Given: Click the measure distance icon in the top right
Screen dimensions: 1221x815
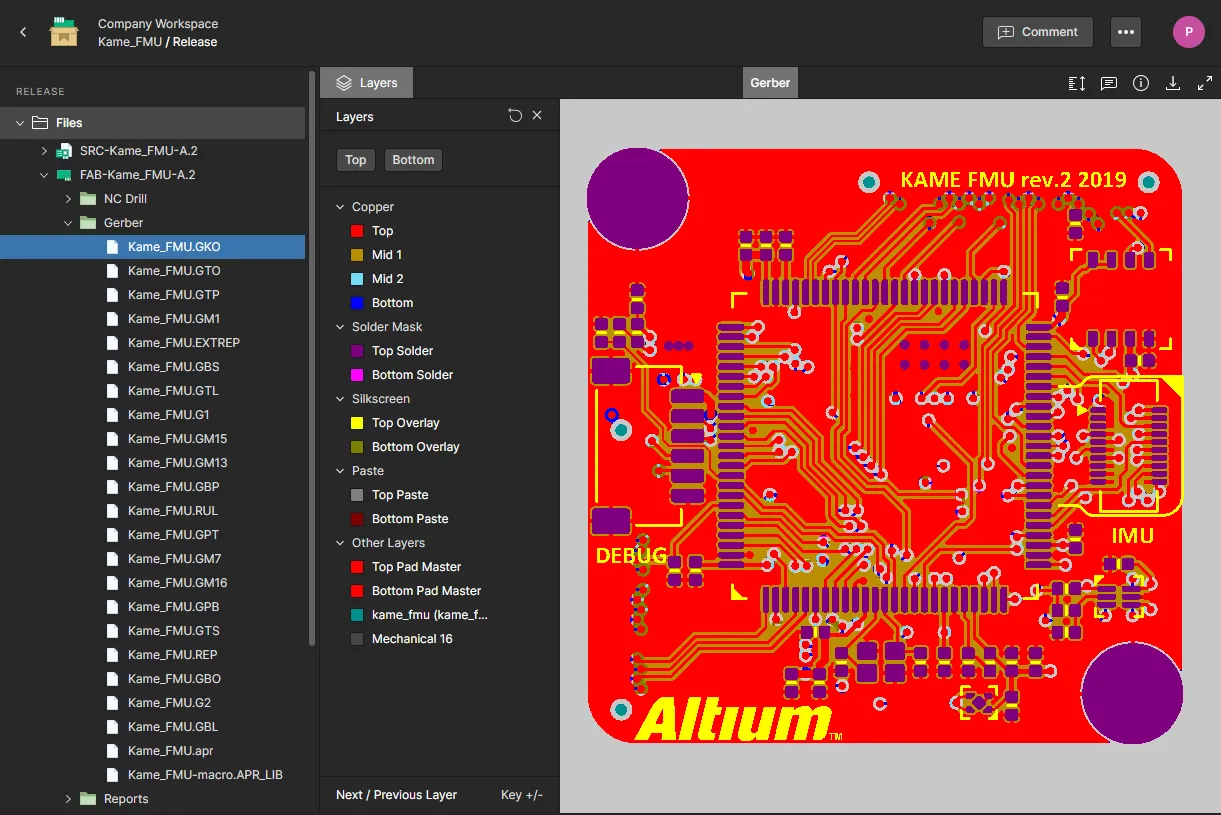Looking at the screenshot, I should coord(1077,84).
